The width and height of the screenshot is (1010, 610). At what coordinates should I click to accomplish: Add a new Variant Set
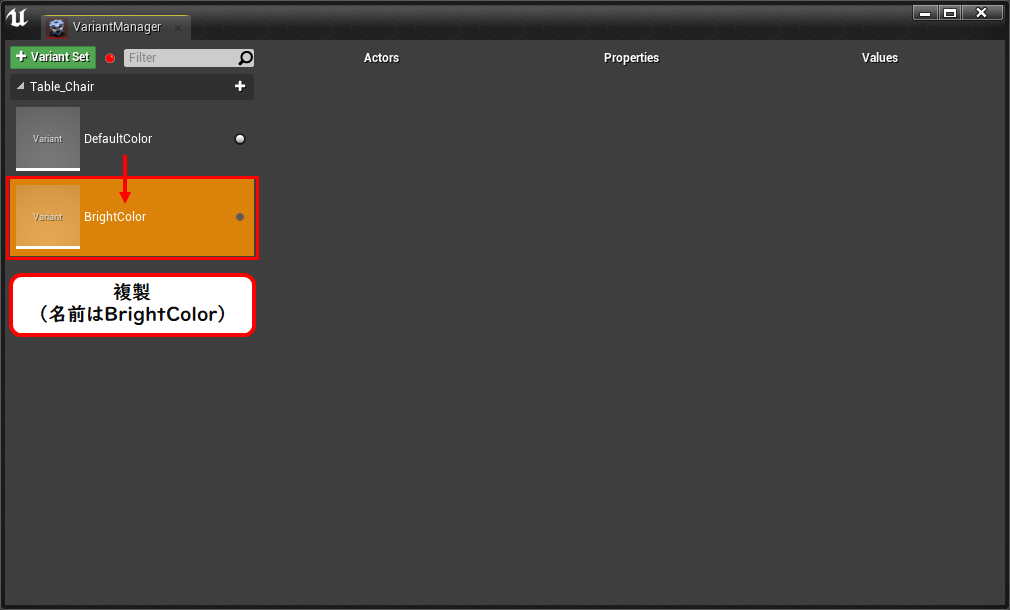[53, 57]
